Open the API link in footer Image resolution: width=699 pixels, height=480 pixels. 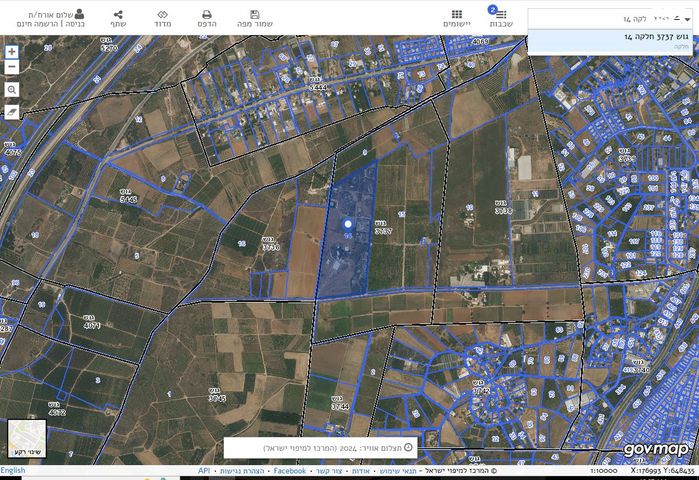point(204,470)
